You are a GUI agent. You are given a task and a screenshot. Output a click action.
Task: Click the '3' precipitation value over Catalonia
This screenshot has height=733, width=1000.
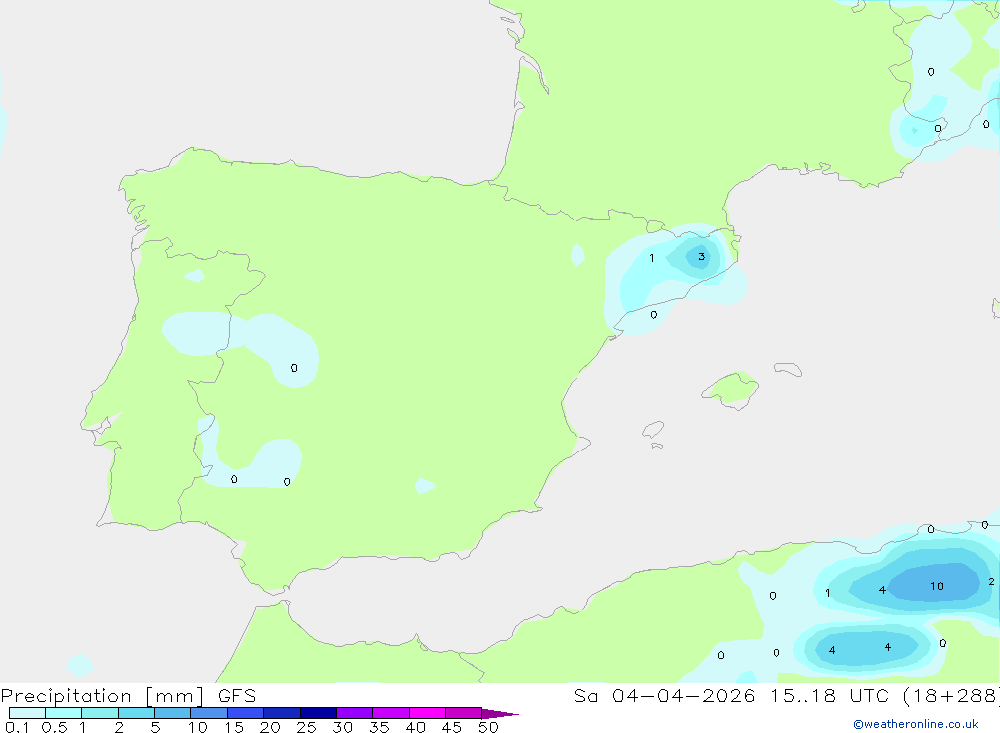(701, 256)
